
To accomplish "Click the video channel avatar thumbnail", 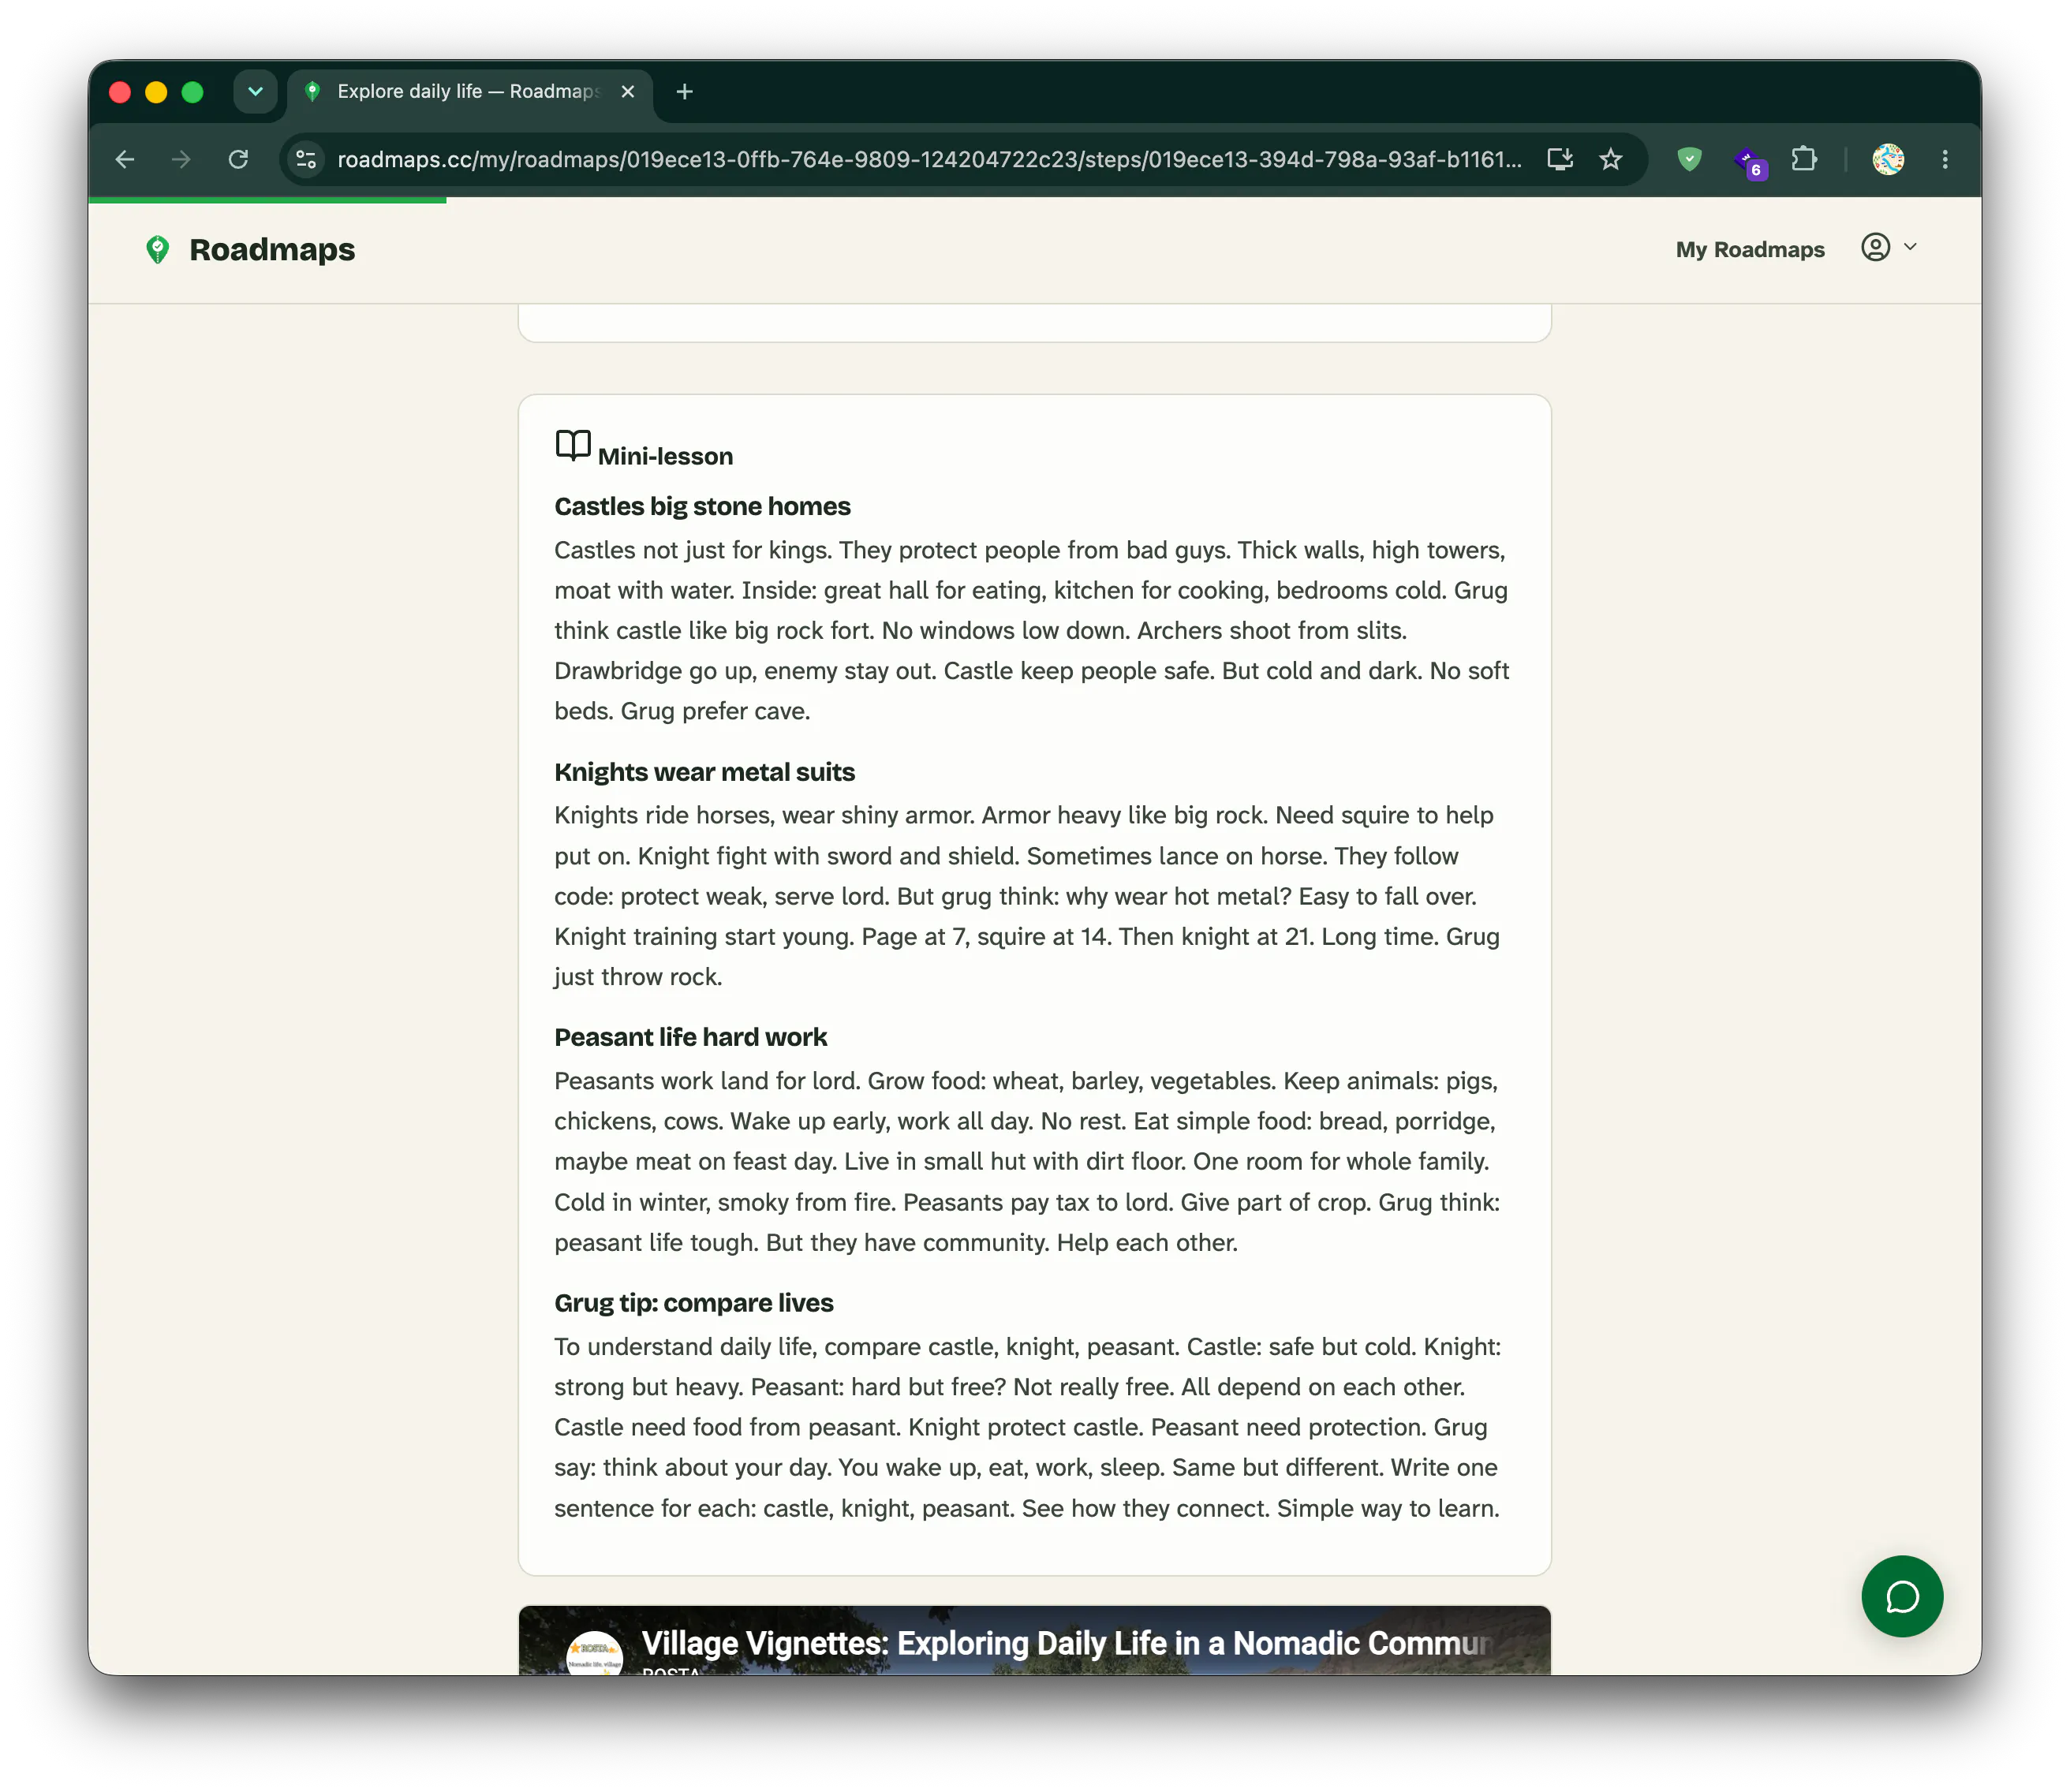I will [x=594, y=1653].
